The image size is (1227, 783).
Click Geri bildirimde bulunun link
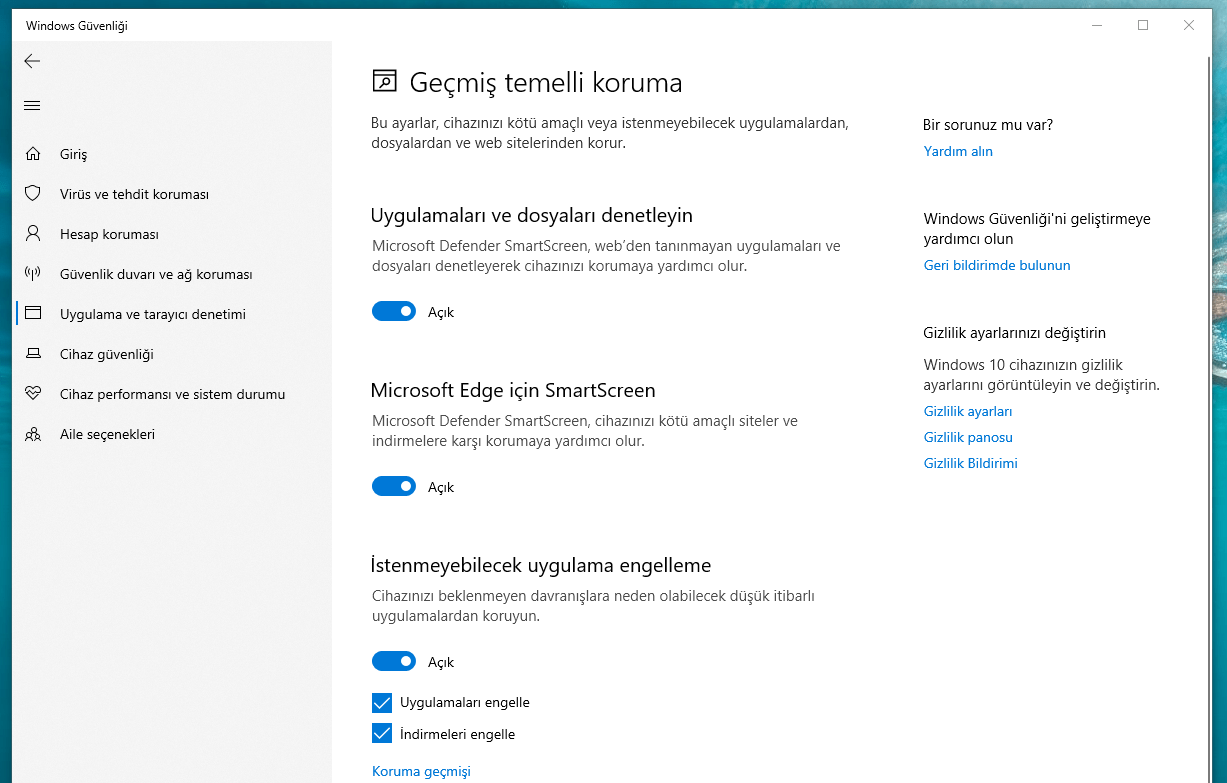[997, 265]
